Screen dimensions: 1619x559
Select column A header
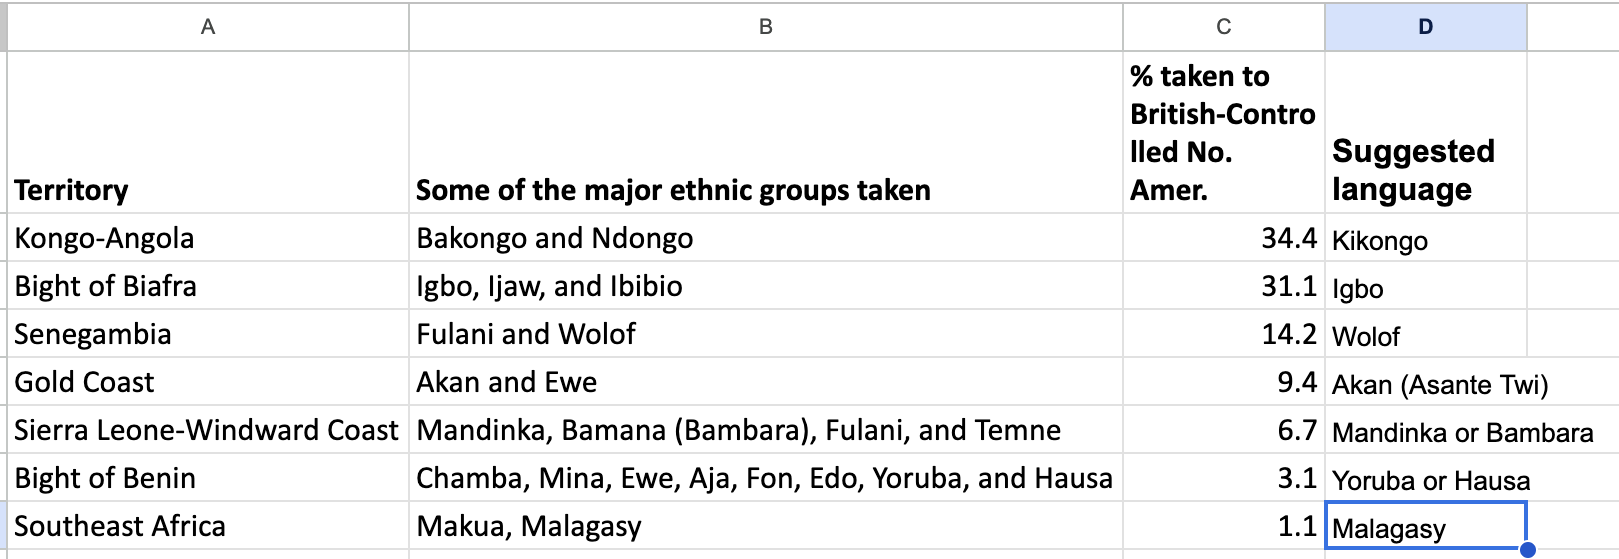(208, 27)
